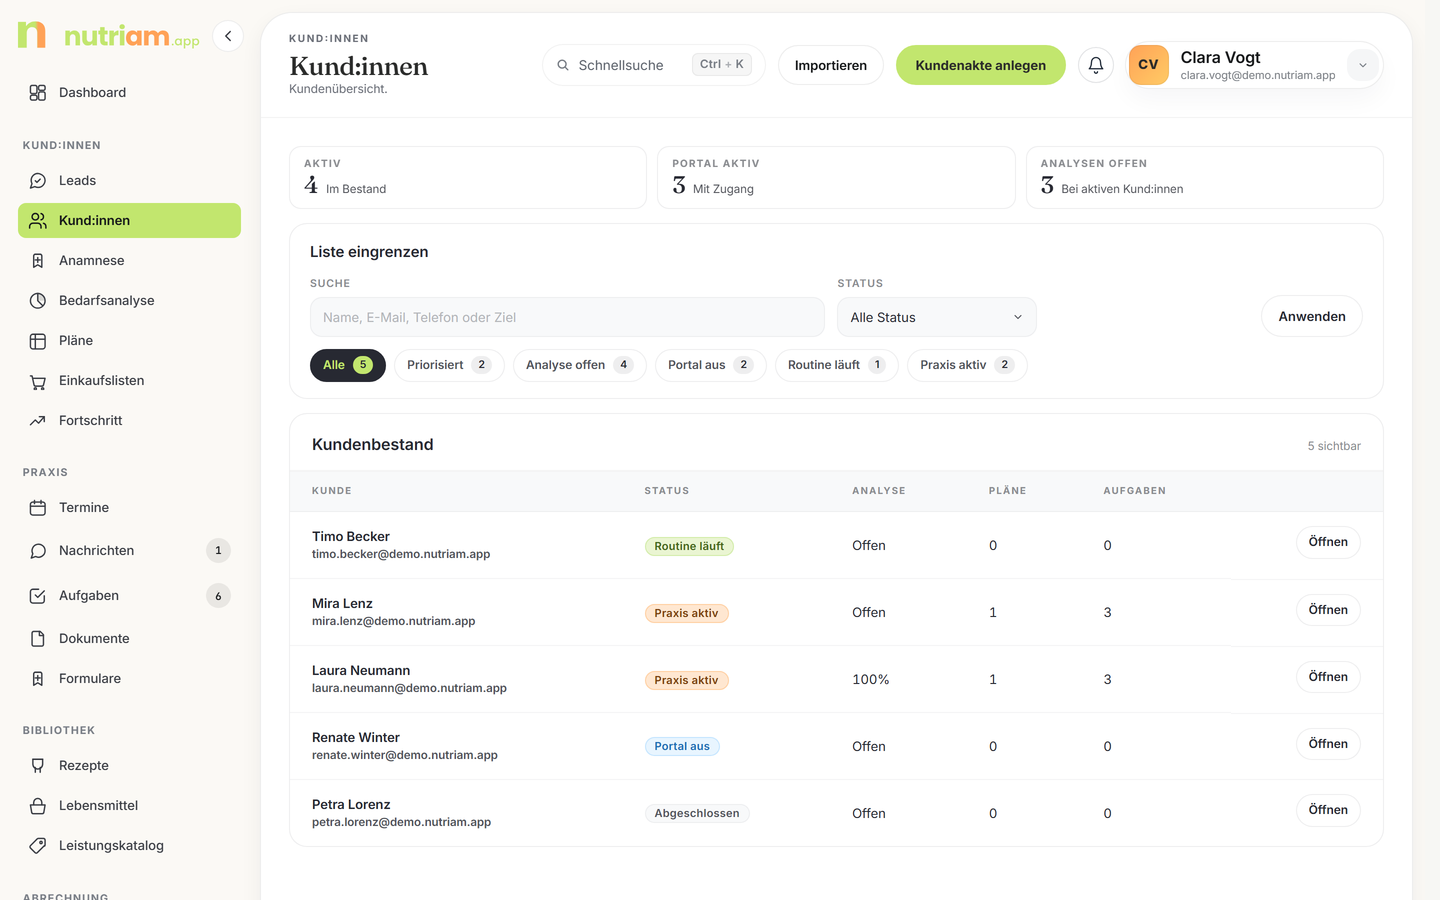1440x900 pixels.
Task: Click the nutriam.app logo
Action: (108, 36)
